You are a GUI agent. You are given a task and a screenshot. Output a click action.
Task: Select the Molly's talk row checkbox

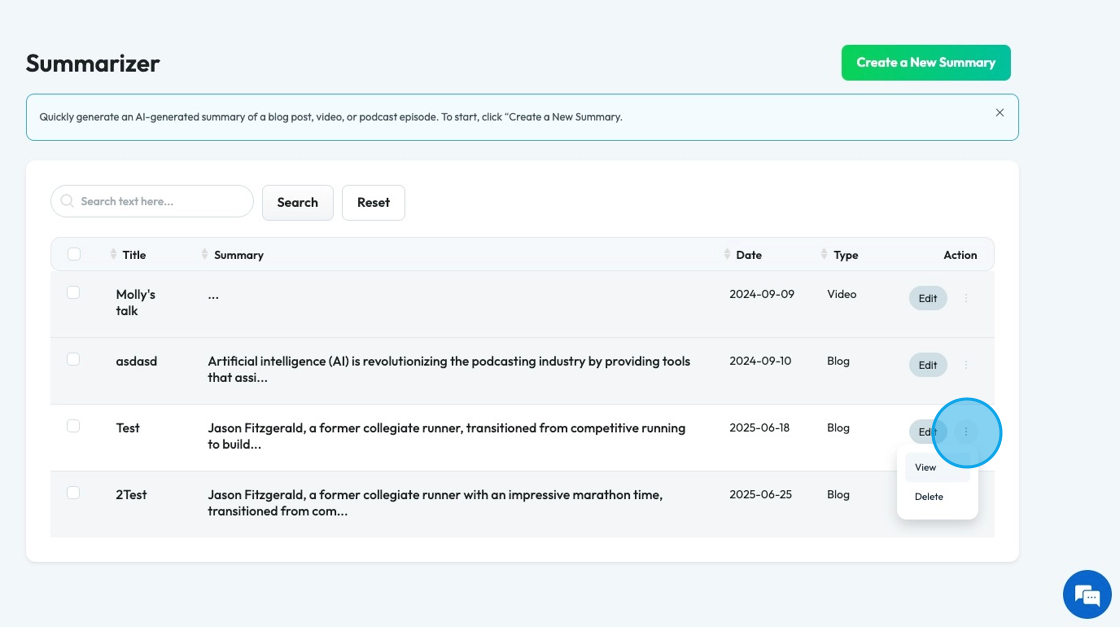click(x=73, y=293)
